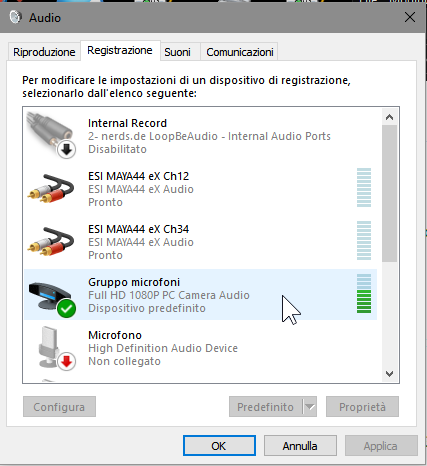Open the Predefinito dropdown arrow
This screenshot has width=427, height=466.
[x=310, y=407]
